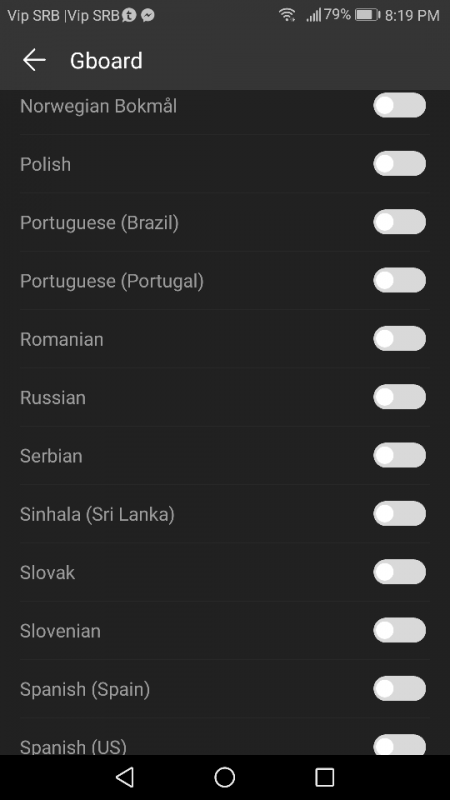Tap the Android home circle button
Viewport: 450px width, 800px height.
pos(224,777)
